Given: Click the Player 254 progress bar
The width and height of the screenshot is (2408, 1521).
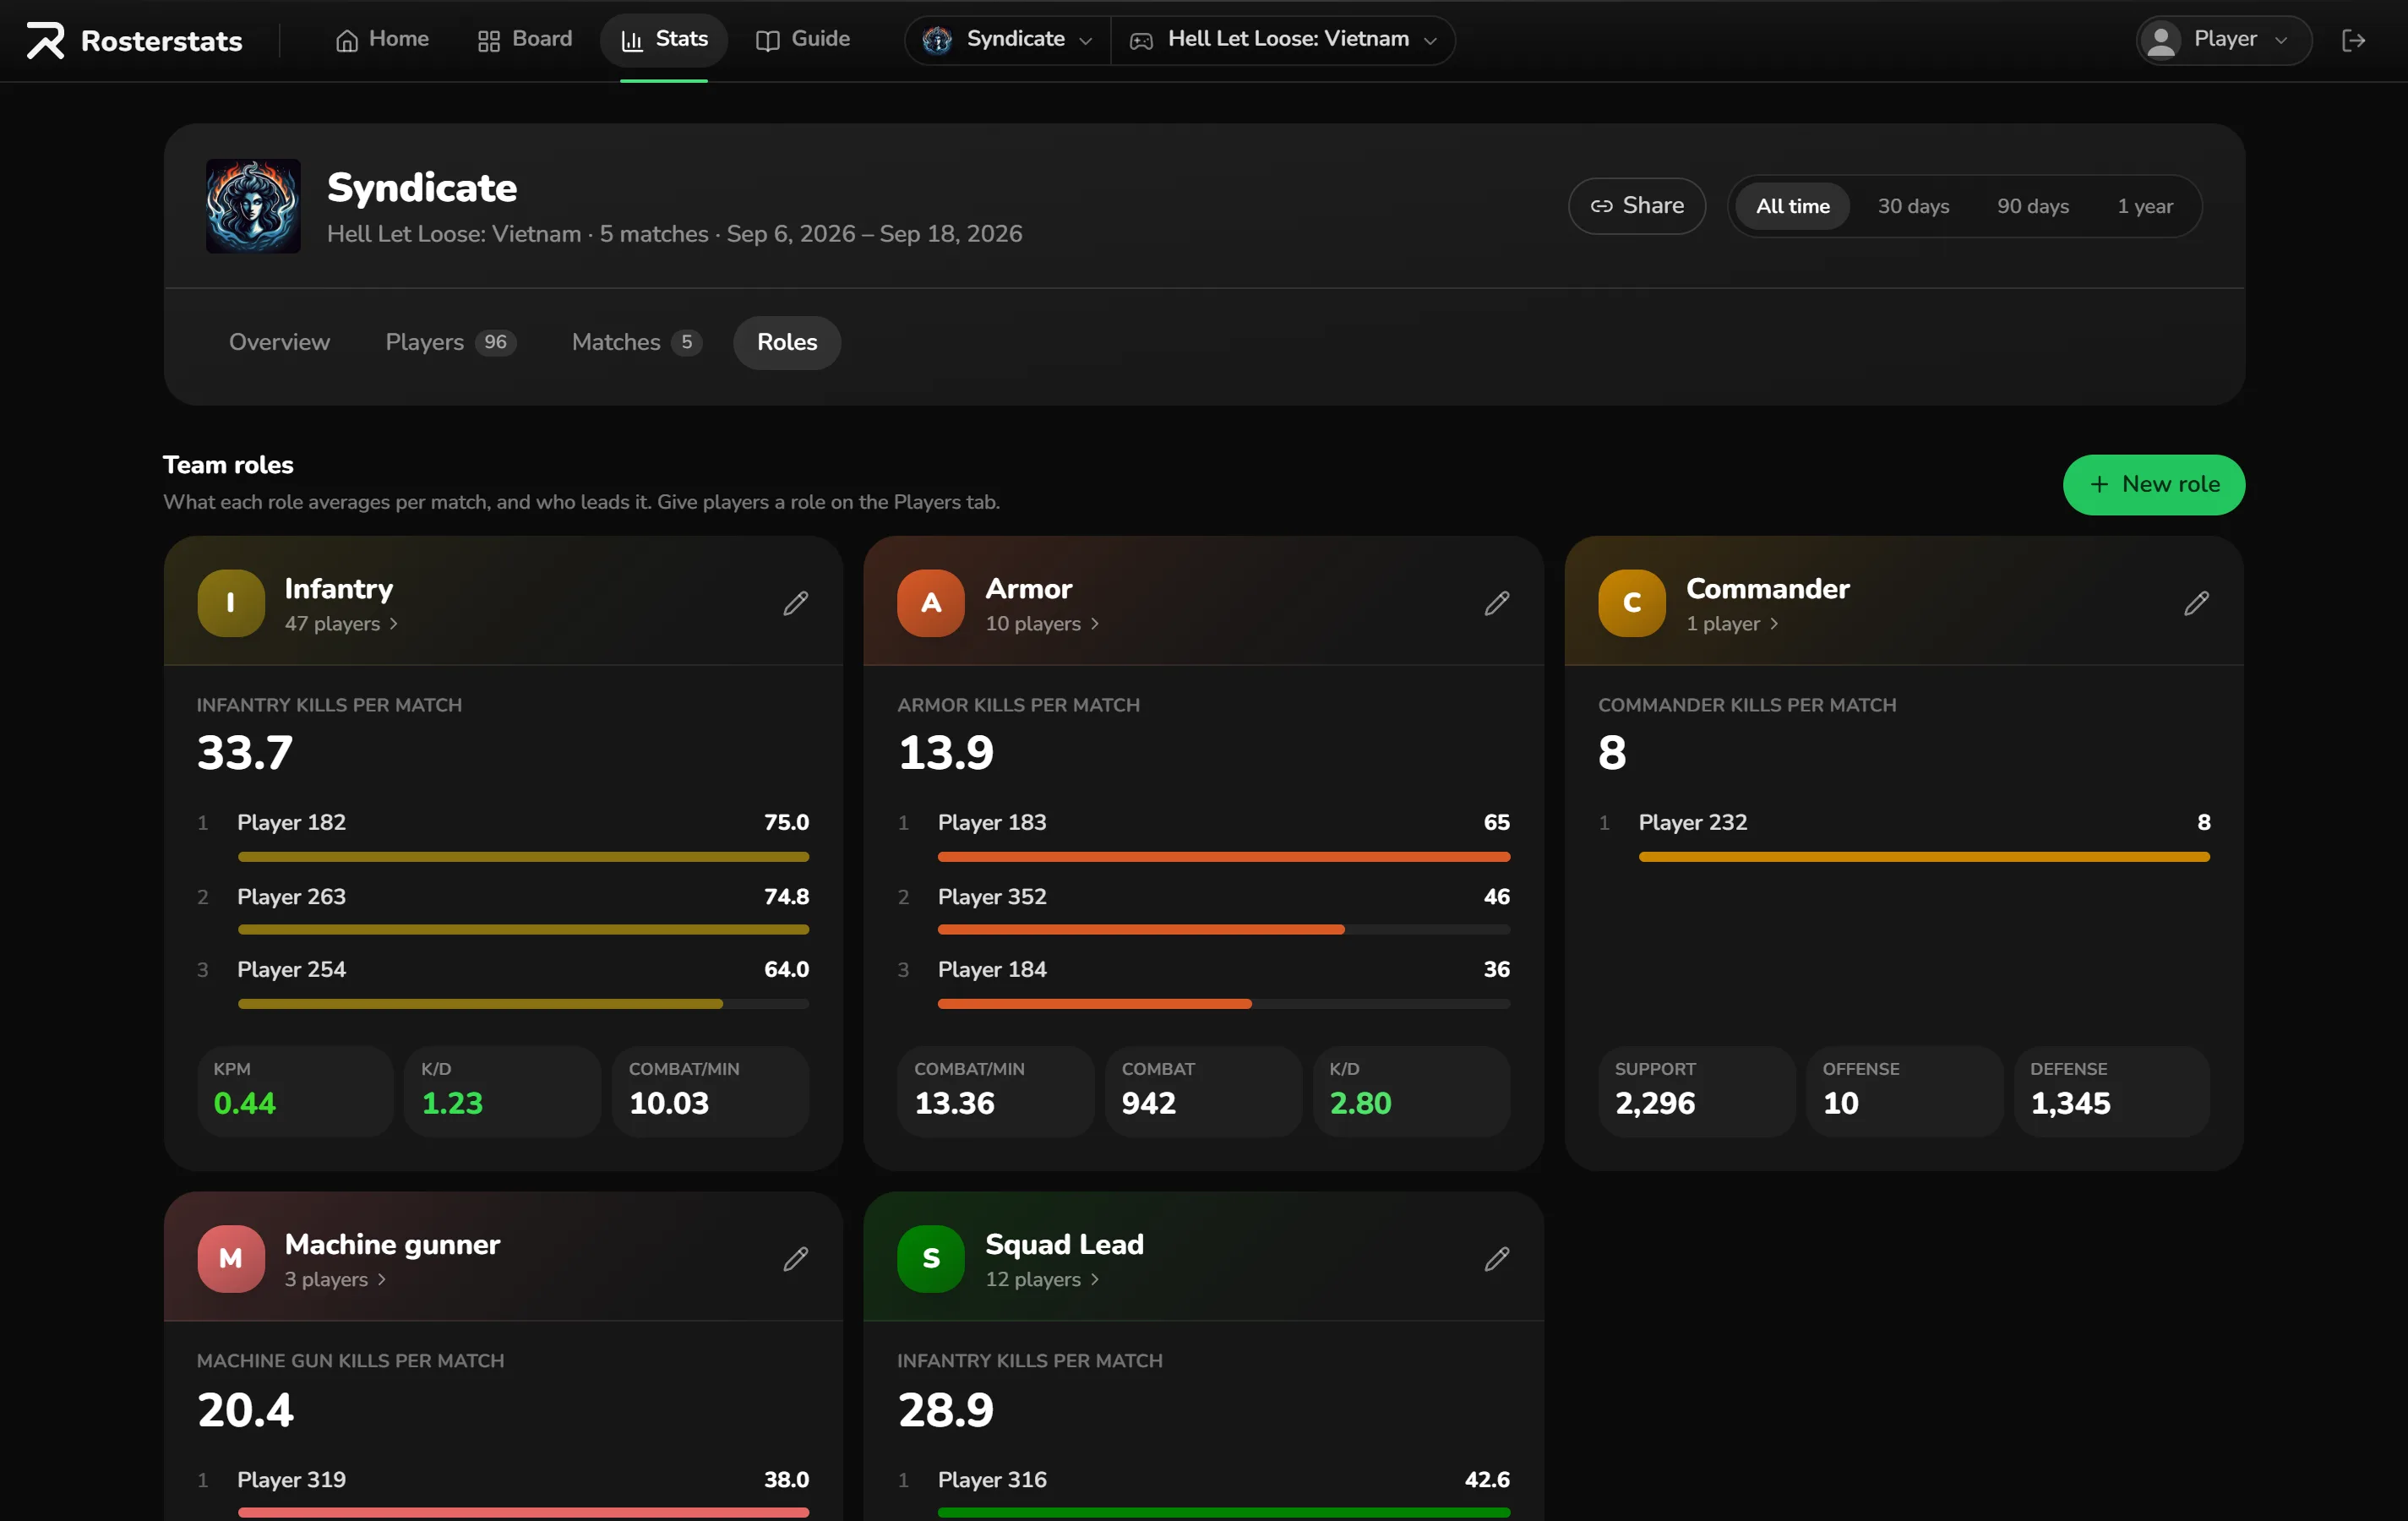Looking at the screenshot, I should (523, 1003).
